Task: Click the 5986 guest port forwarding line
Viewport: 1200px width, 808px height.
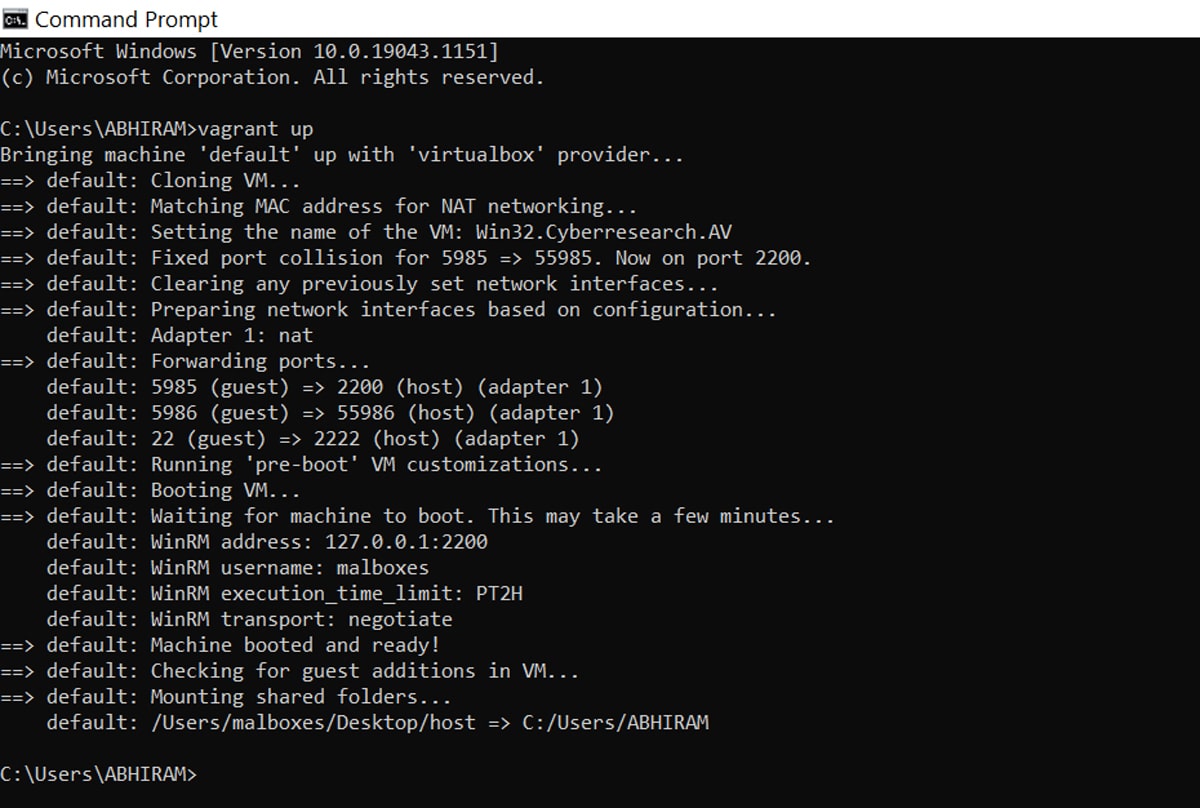Action: click(x=330, y=413)
